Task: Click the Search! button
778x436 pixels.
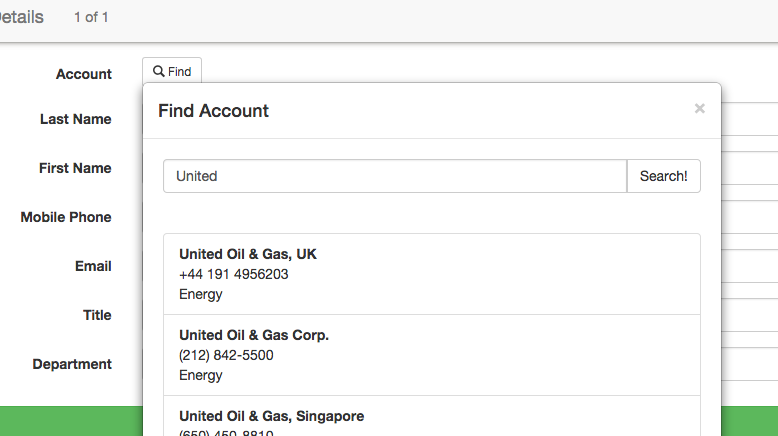Action: pyautogui.click(x=663, y=176)
